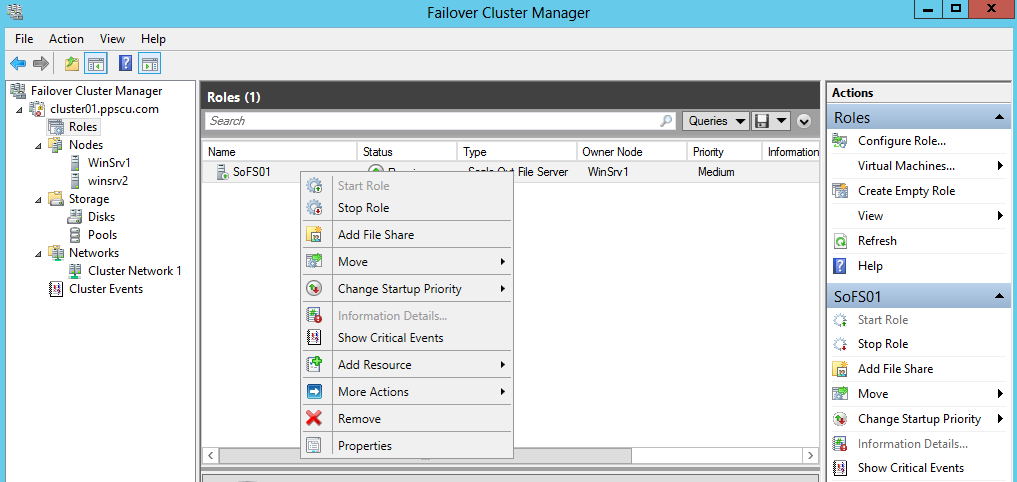The image size is (1017, 482).
Task: Open the View menu in the menu bar
Action: coord(113,39)
